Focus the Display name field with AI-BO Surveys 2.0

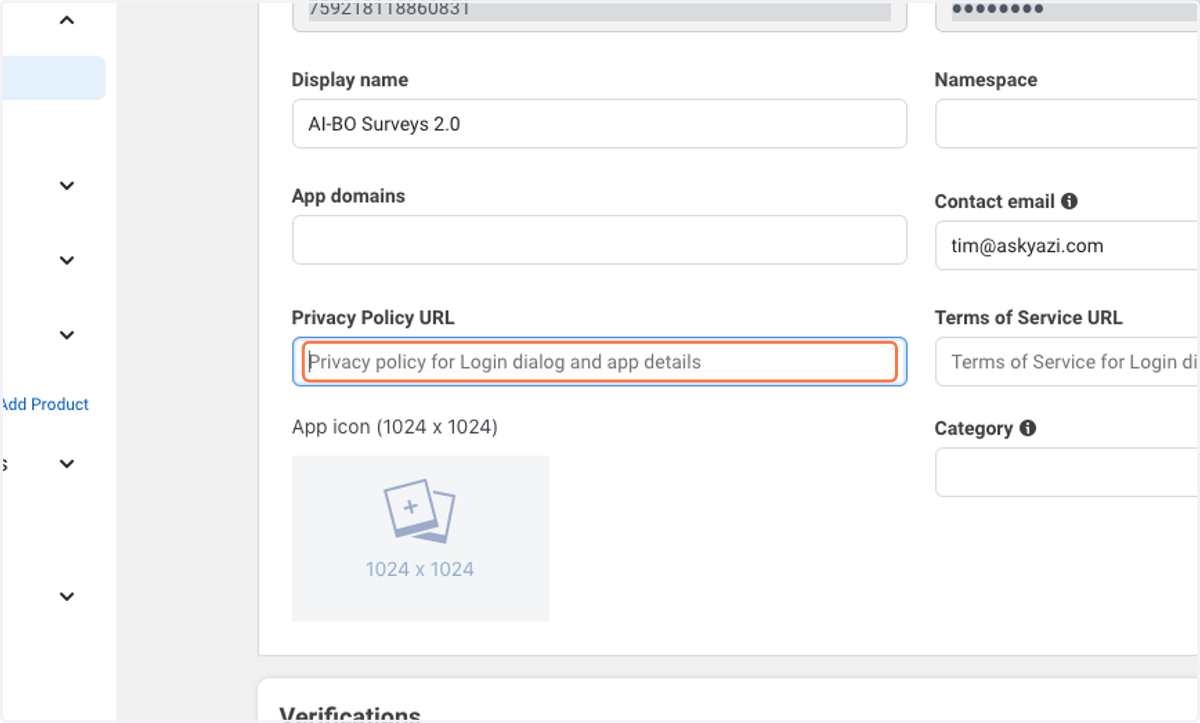pyautogui.click(x=599, y=124)
